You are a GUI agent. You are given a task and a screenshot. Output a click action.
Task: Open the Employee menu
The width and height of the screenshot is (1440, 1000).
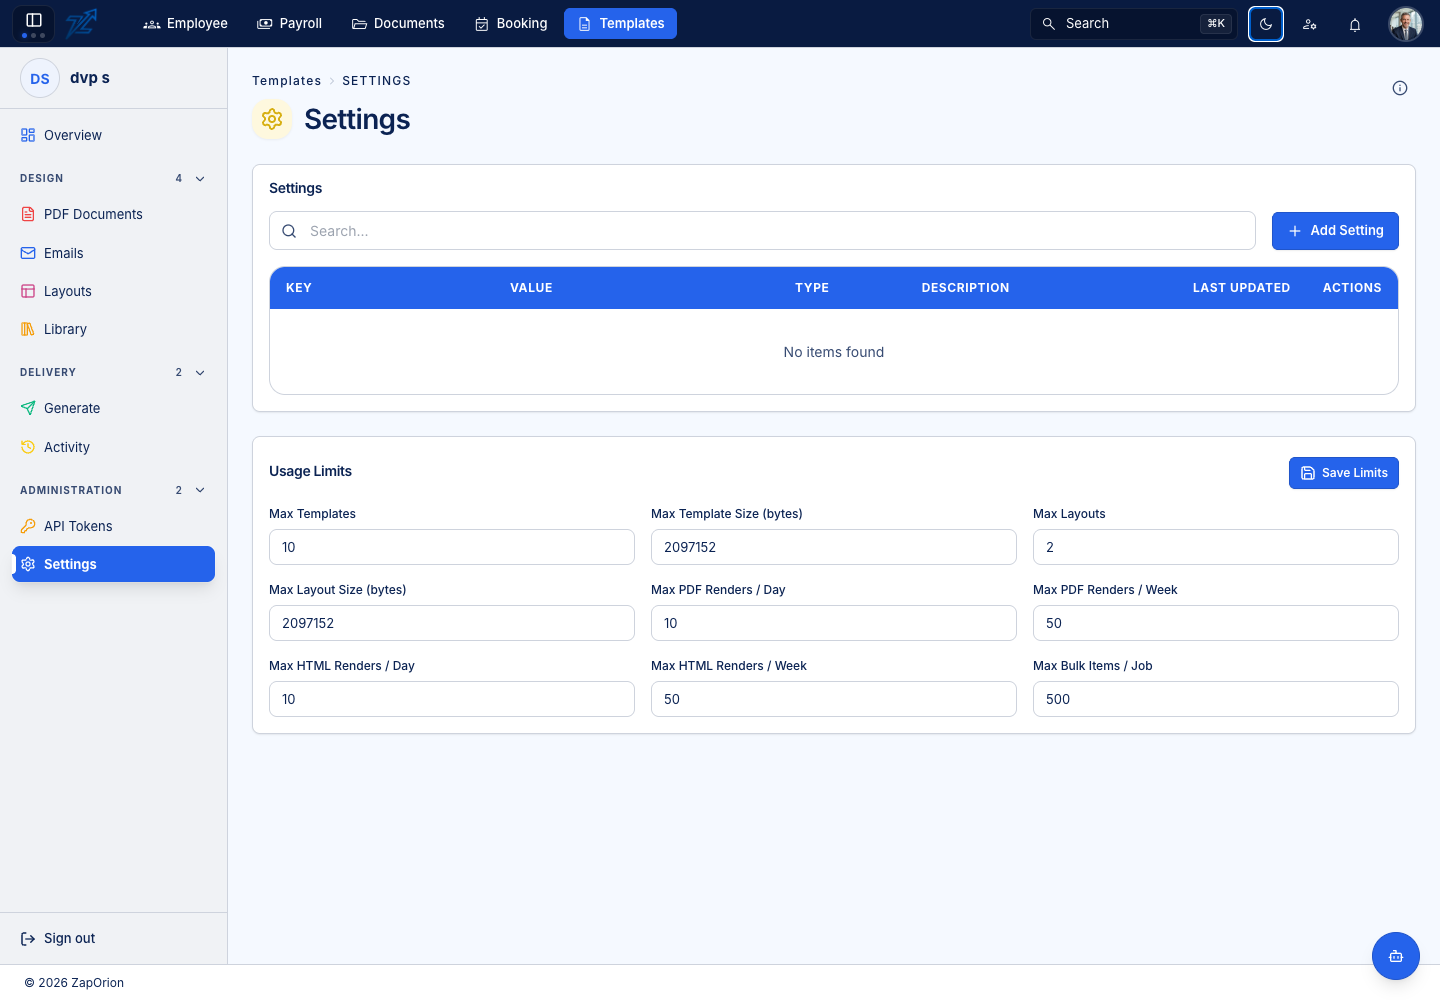coord(186,23)
